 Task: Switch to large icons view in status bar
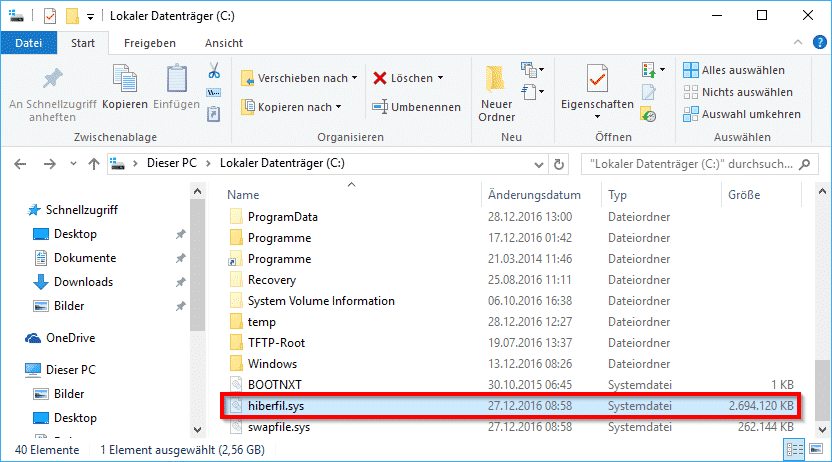[816, 450]
